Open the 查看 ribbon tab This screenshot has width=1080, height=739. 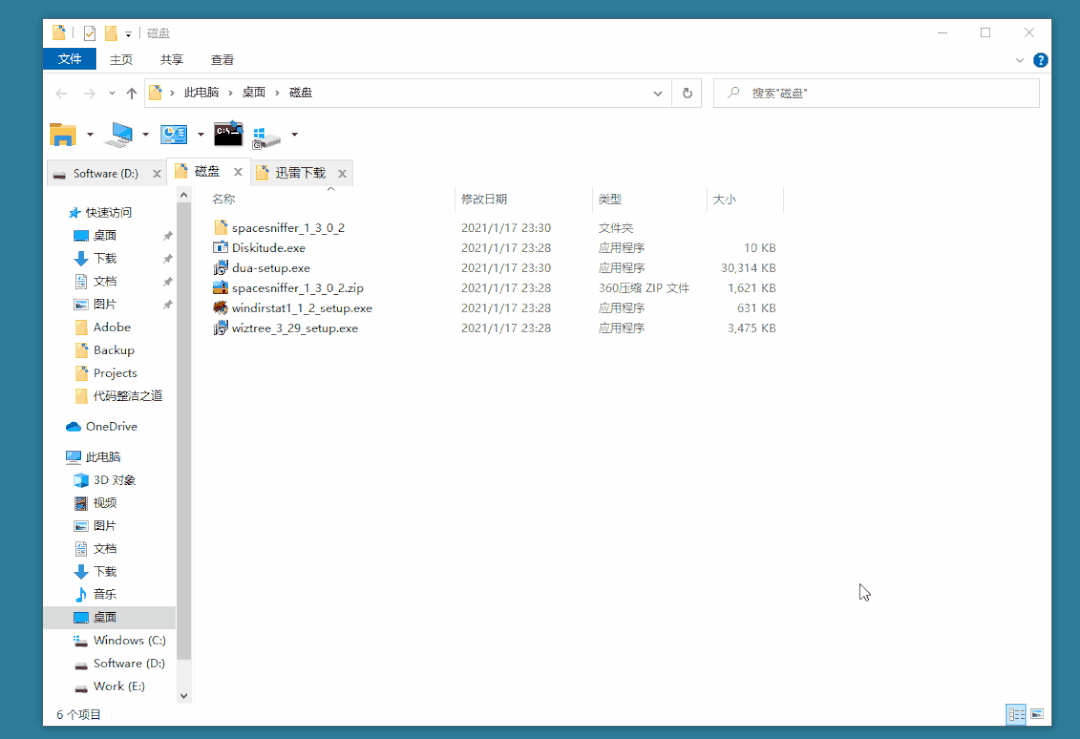tap(222, 60)
